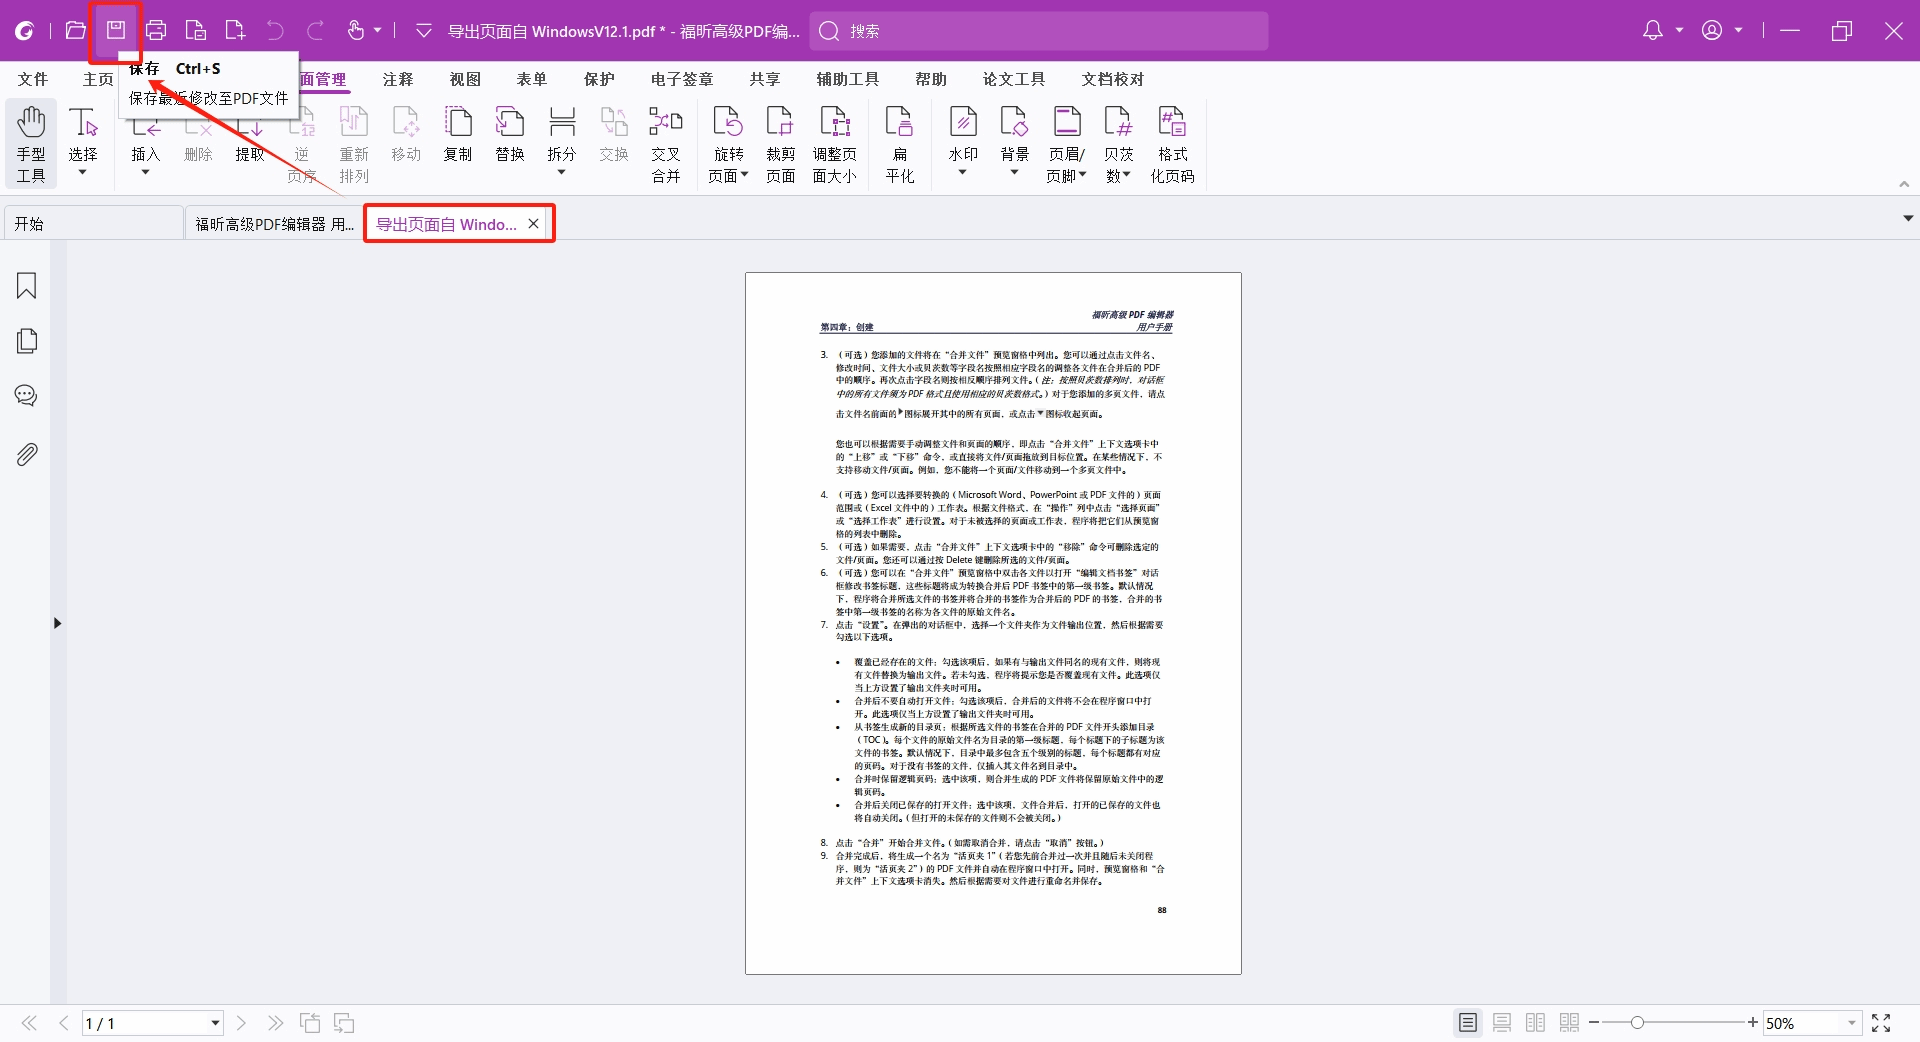Toggle two-page facing view mode
1920x1042 pixels.
coord(1535,1022)
